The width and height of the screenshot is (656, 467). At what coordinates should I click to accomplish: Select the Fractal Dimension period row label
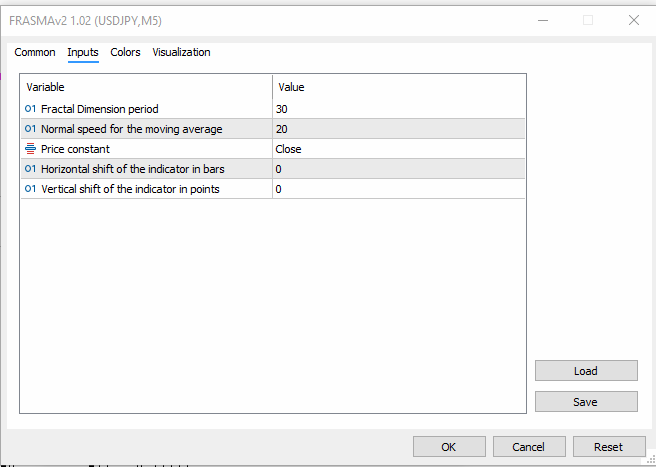100,109
